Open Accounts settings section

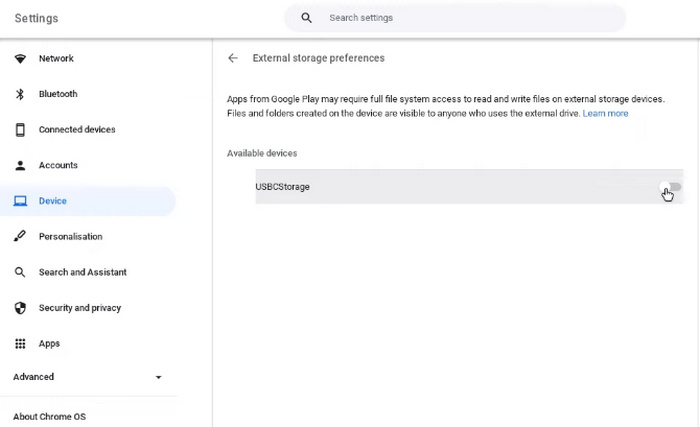58,165
